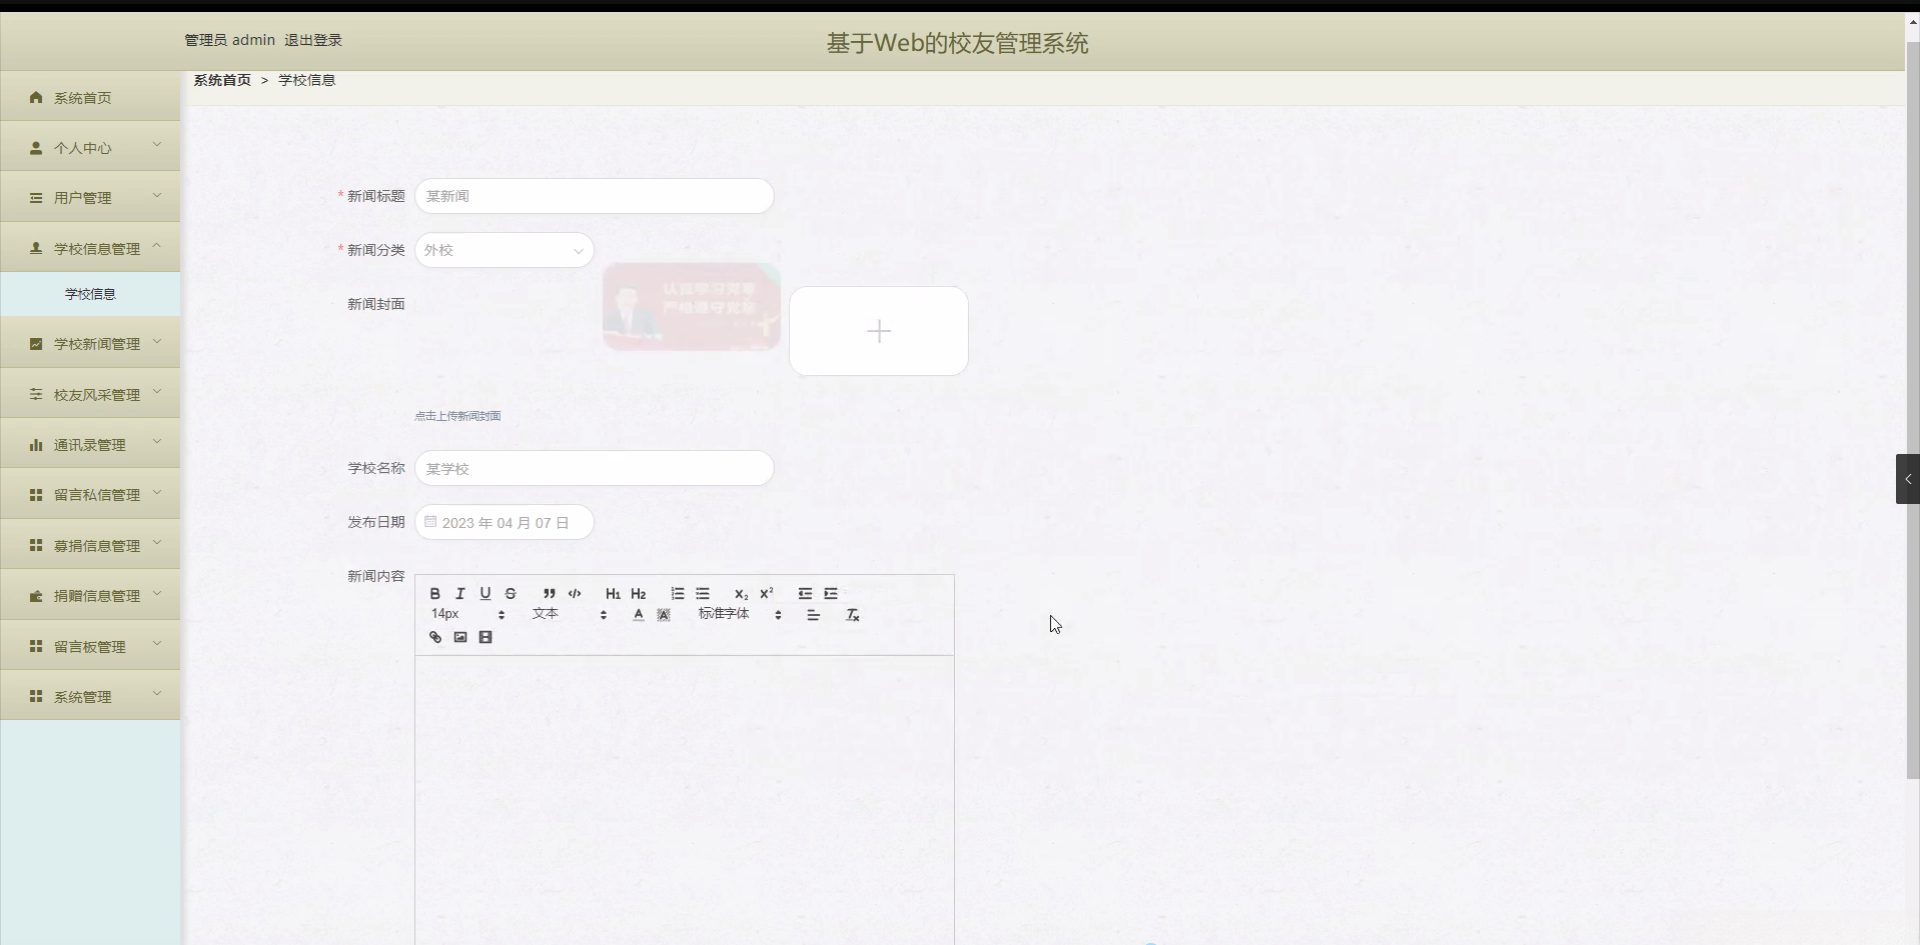Click the person icon beside 个人中心

point(36,147)
